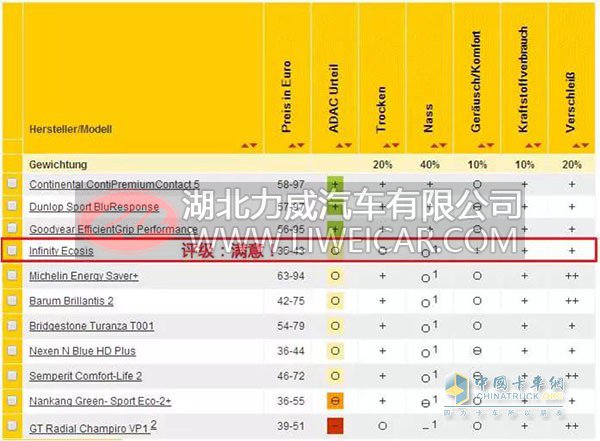The width and height of the screenshot is (600, 441).
Task: Sort descending by Verschleiß arrow
Action: pyautogui.click(x=585, y=145)
